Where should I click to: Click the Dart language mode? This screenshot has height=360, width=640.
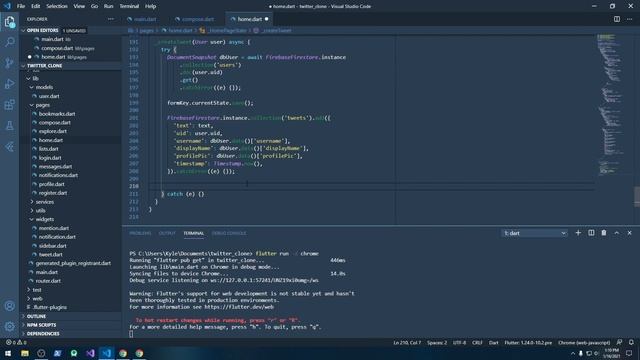pos(493,342)
